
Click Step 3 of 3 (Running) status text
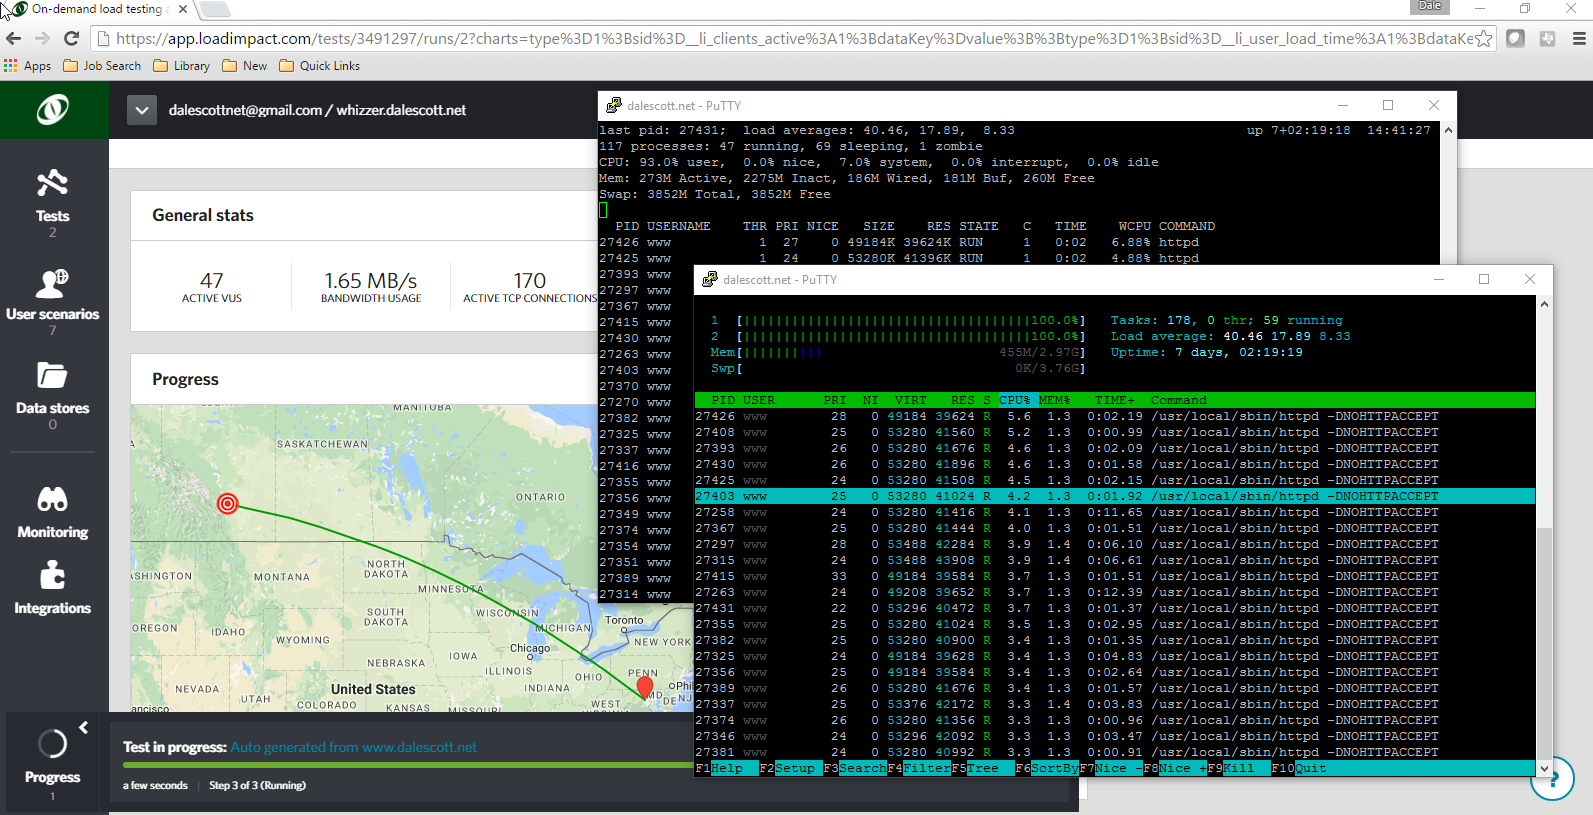(257, 785)
